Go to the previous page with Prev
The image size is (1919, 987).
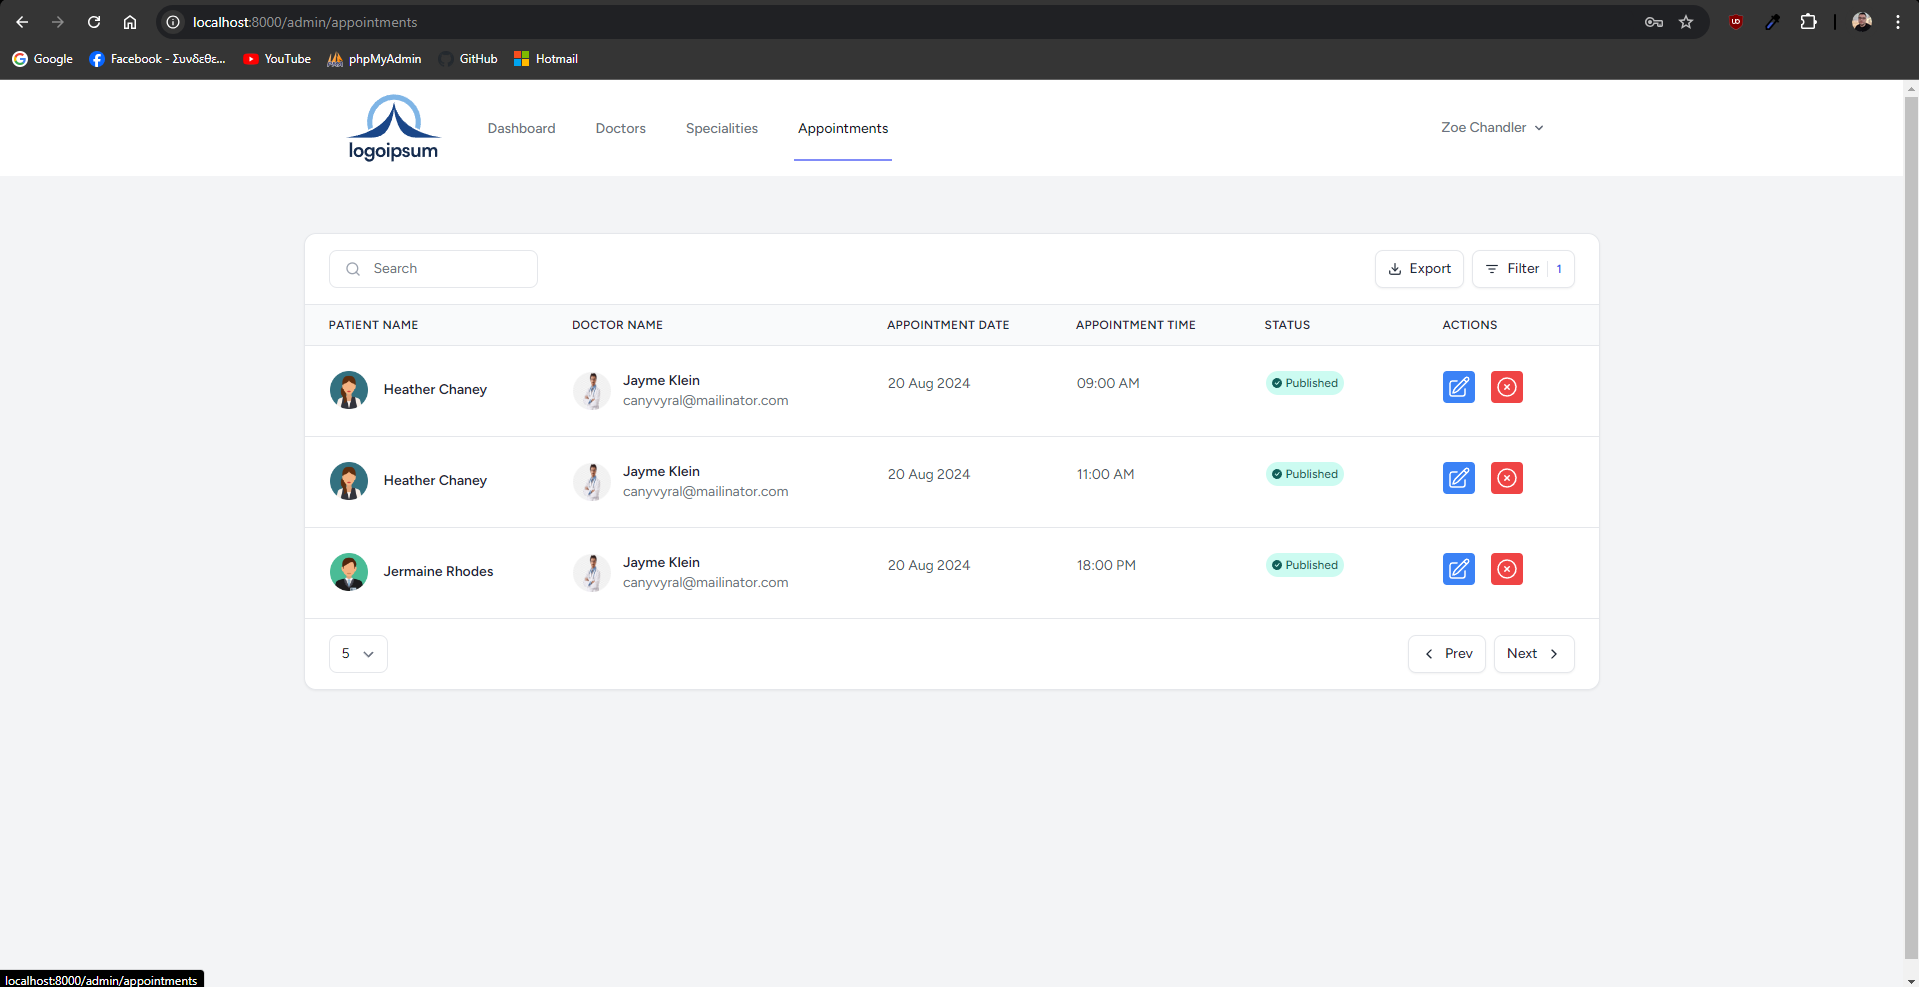[x=1447, y=654]
